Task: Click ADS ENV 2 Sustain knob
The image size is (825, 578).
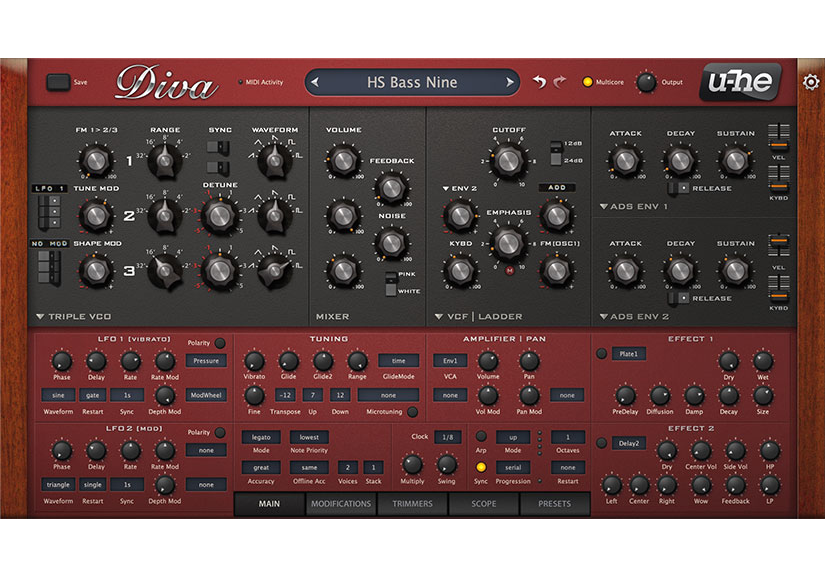Action: coord(735,270)
